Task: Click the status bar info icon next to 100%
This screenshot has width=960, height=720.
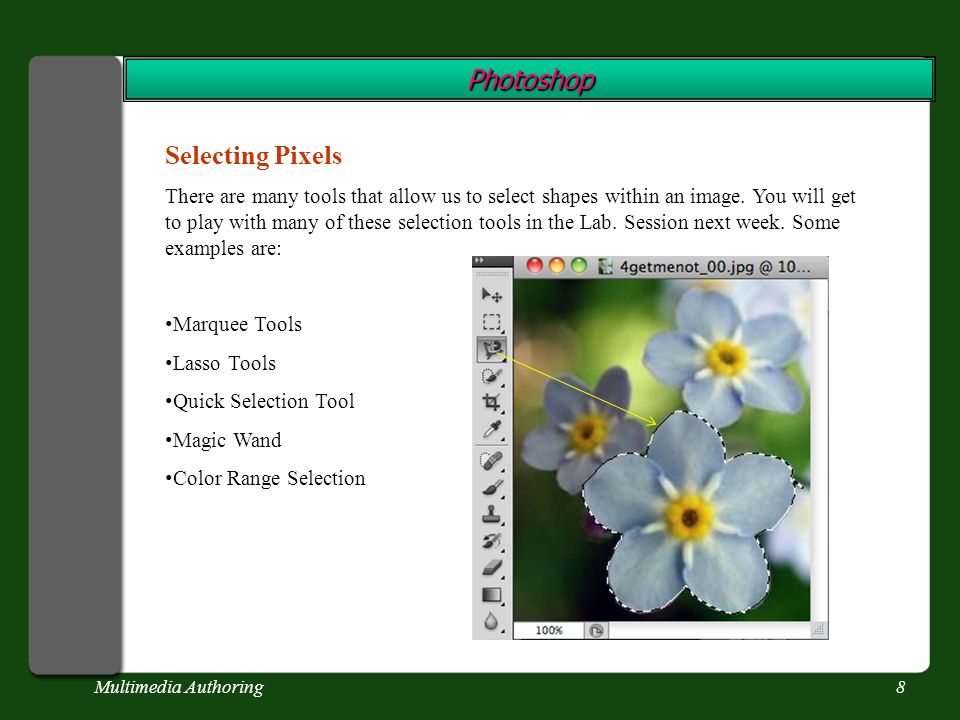Action: pos(596,630)
